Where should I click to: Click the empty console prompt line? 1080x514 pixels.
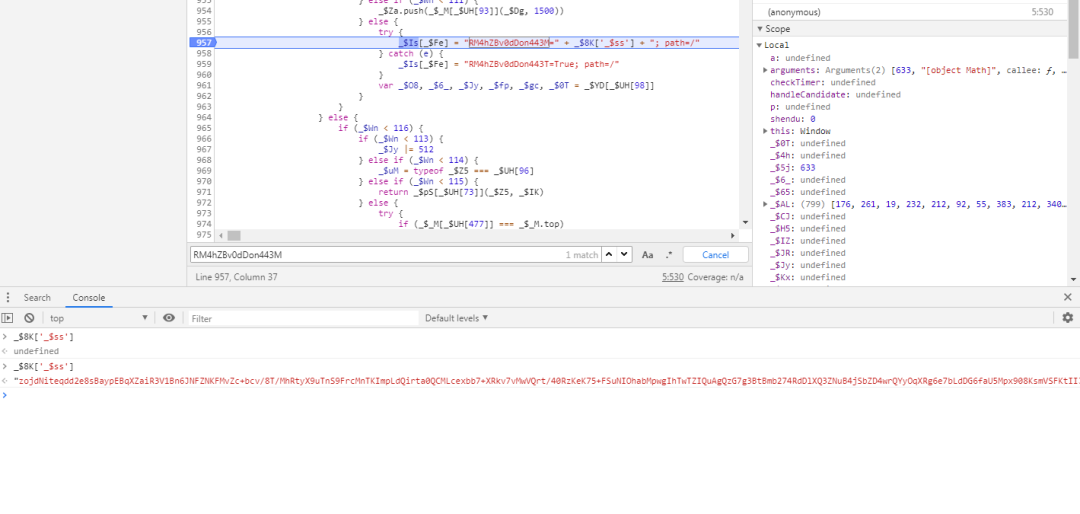click(540, 395)
